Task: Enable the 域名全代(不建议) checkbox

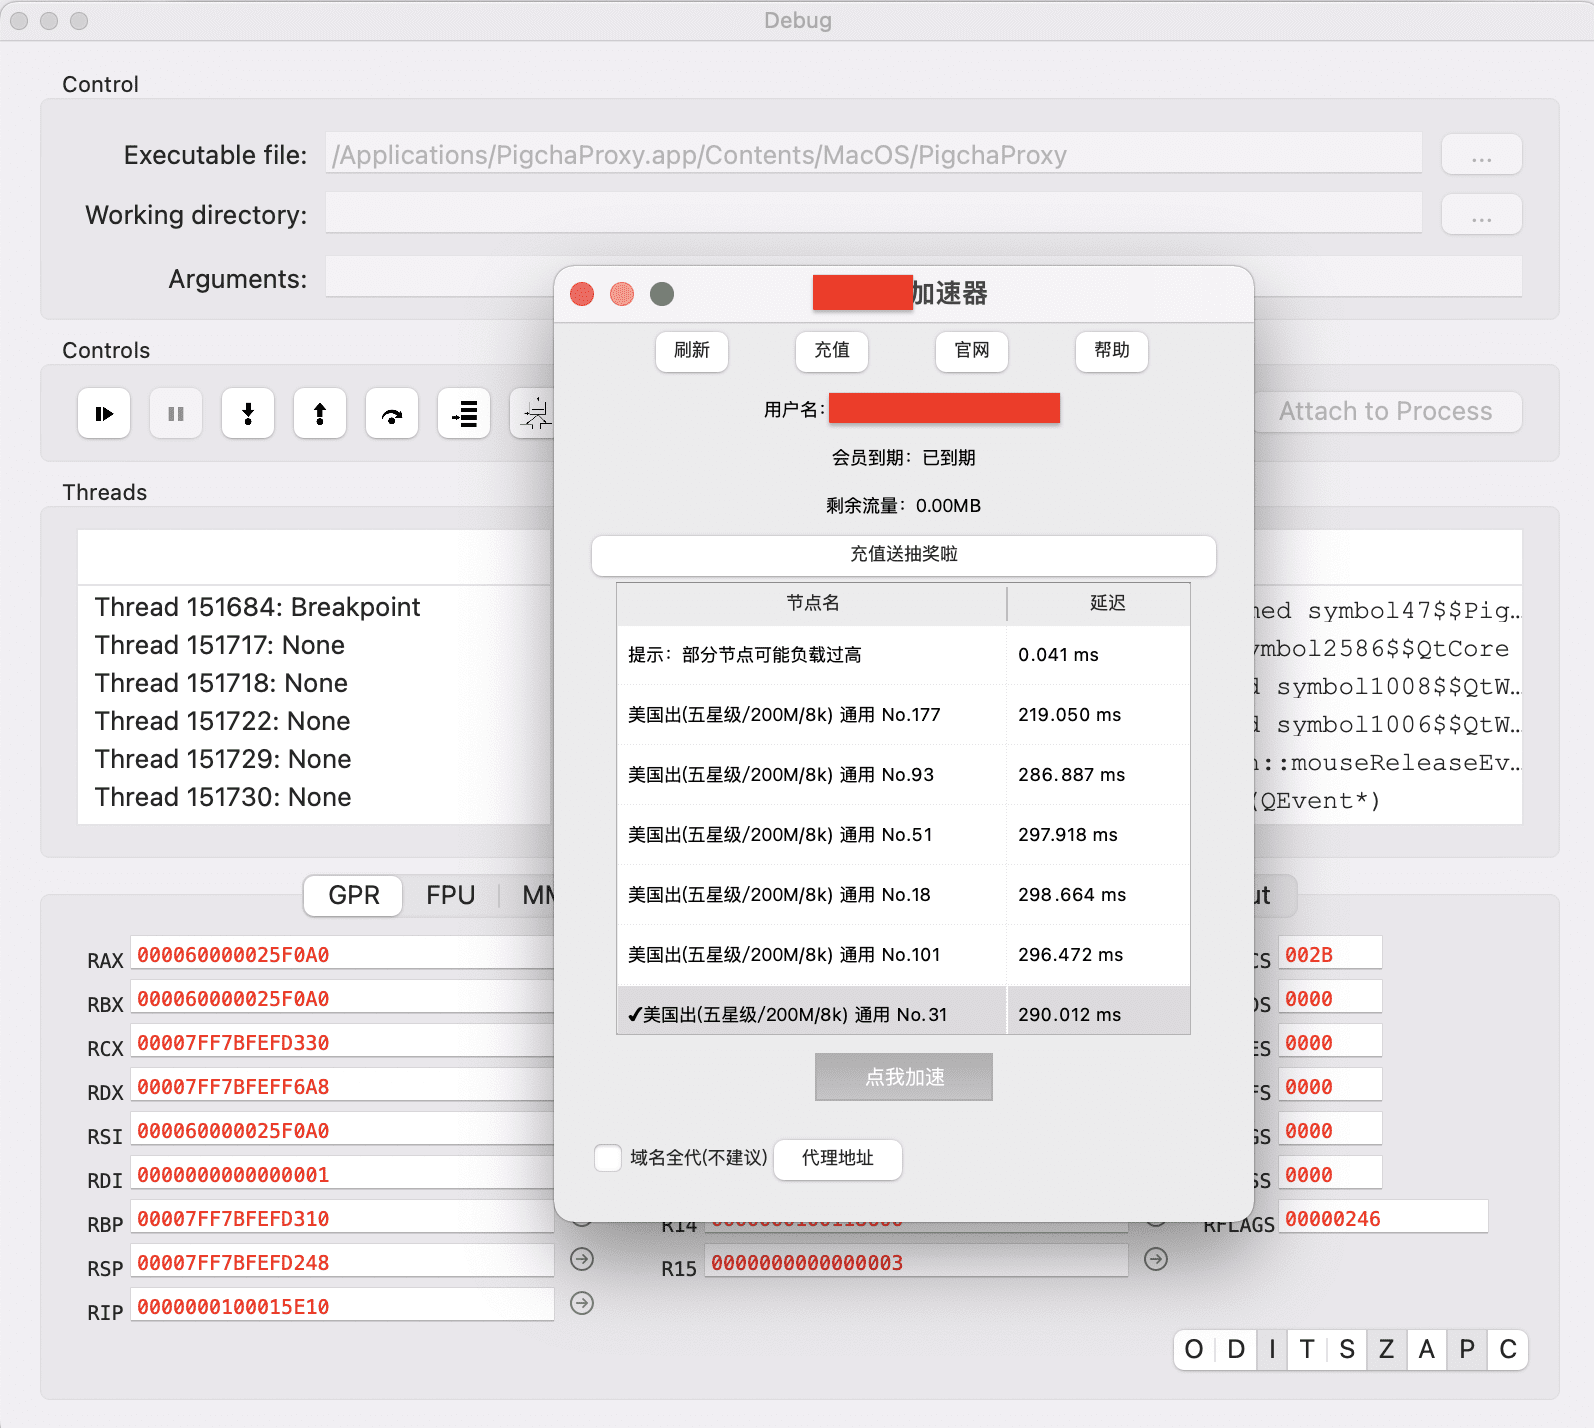Action: click(x=608, y=1158)
